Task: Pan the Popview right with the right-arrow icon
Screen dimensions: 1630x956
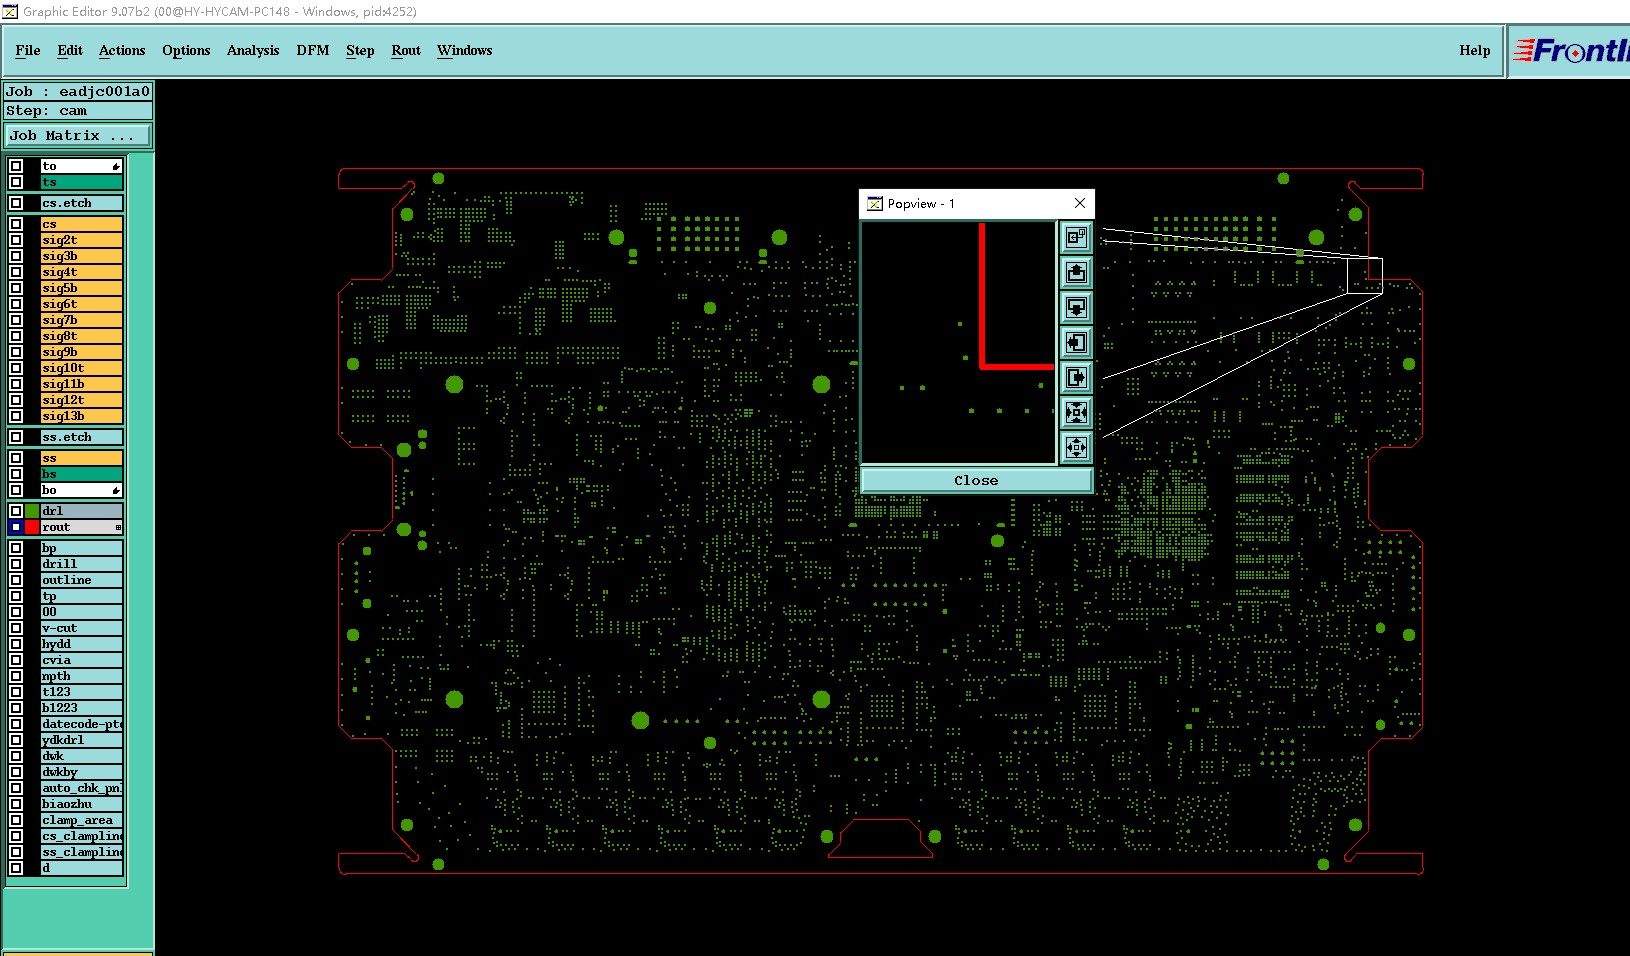Action: coord(1076,377)
